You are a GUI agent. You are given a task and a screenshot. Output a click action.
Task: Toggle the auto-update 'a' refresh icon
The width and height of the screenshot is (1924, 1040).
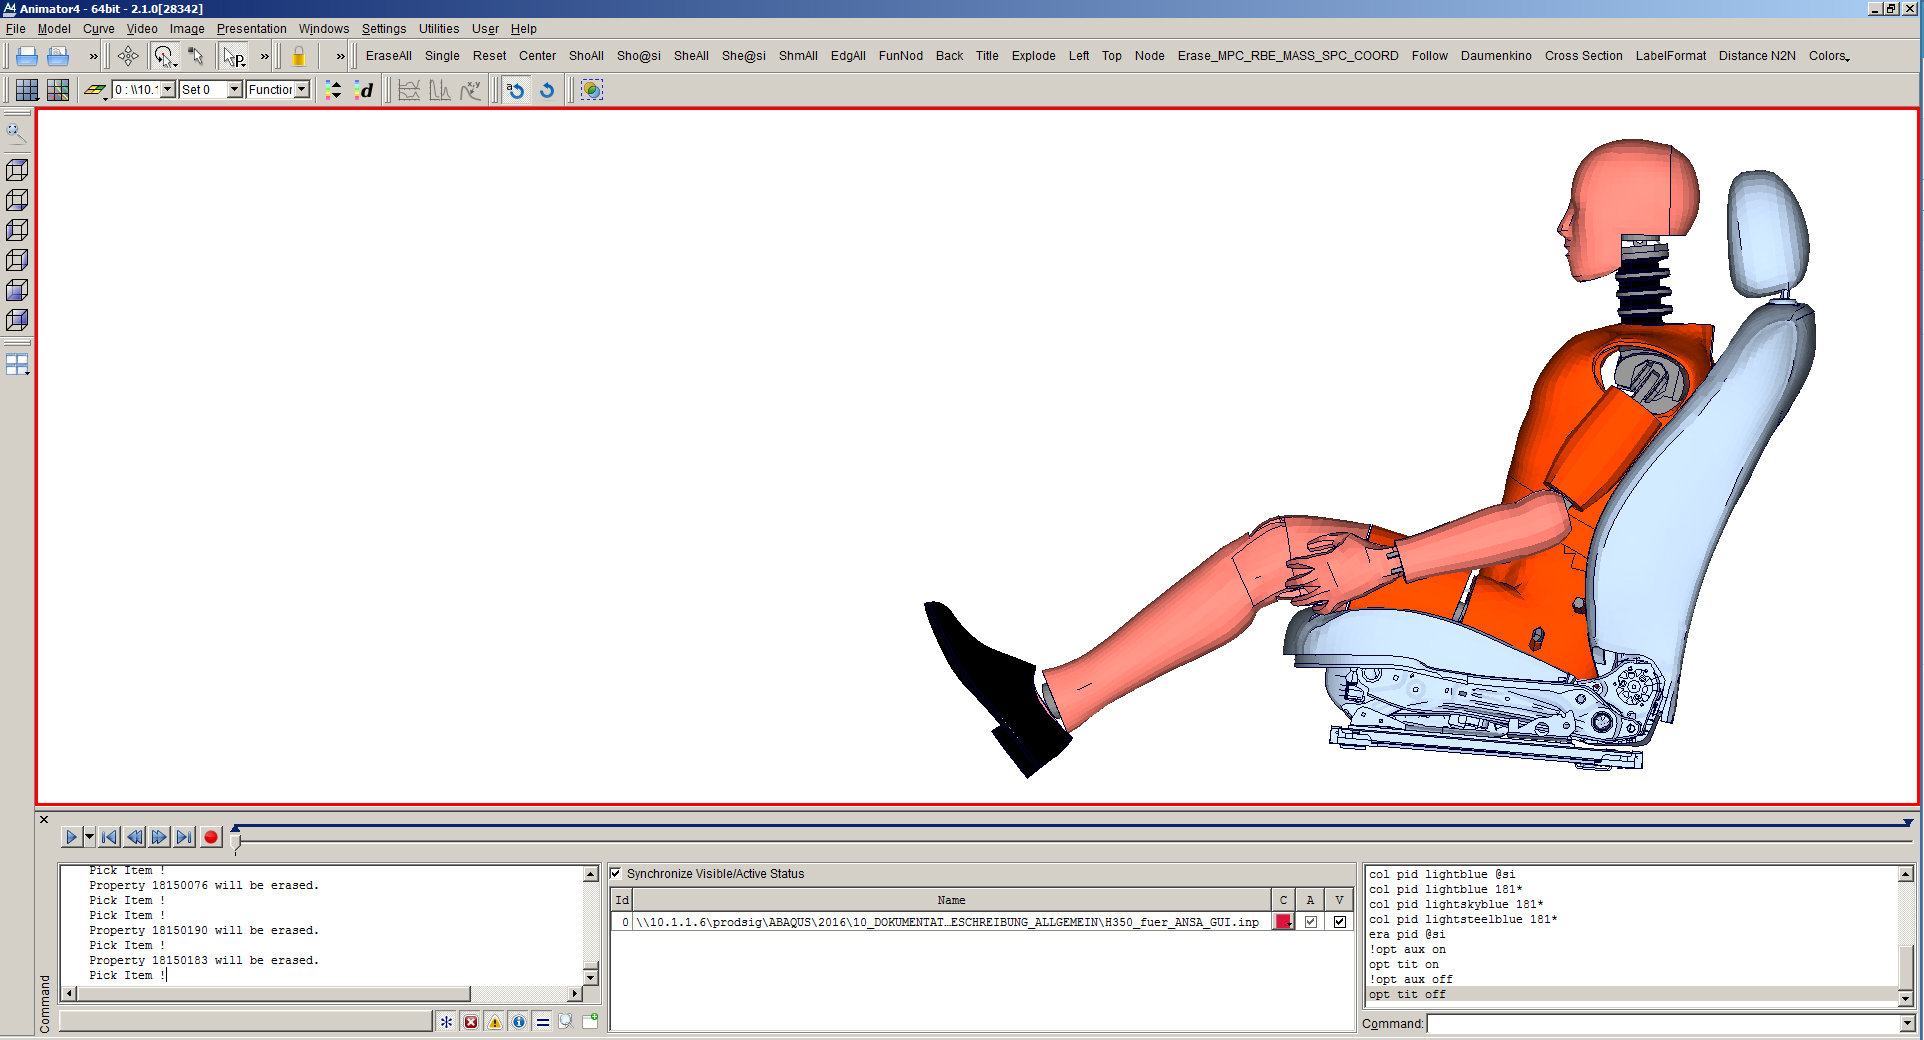pos(516,90)
